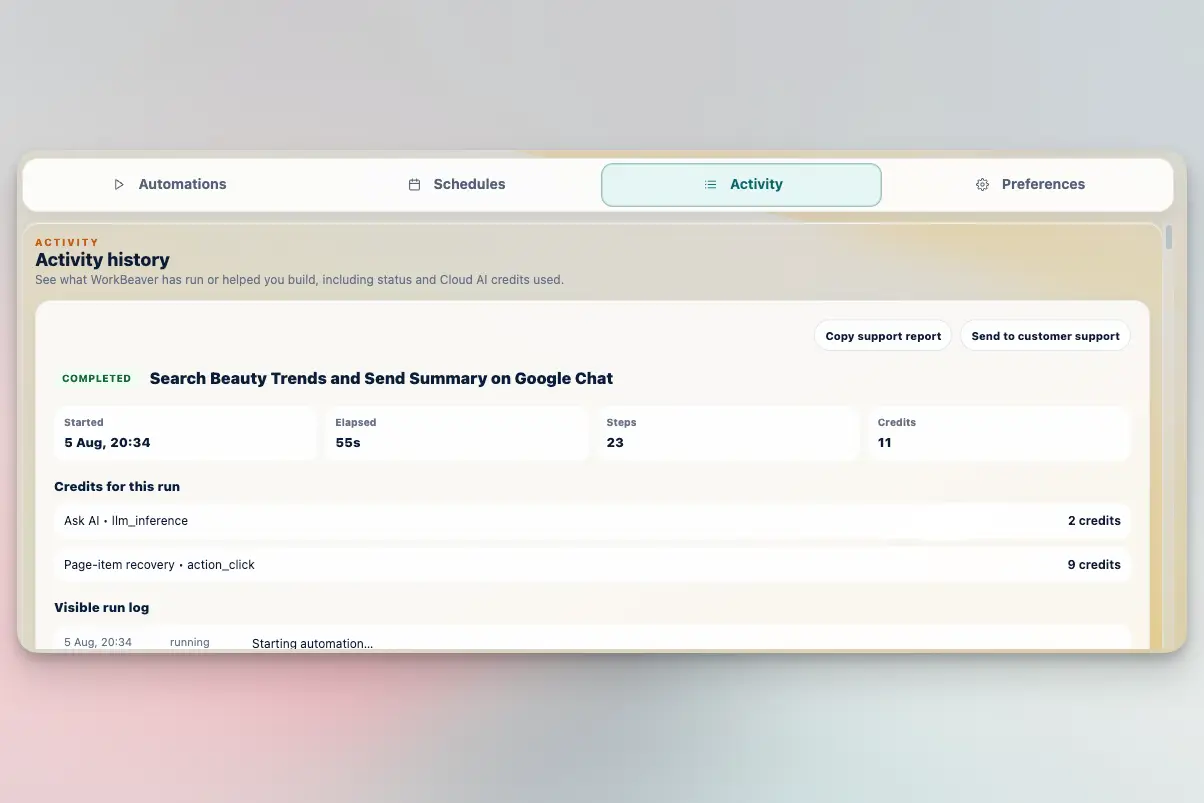The image size is (1204, 803).
Task: Switch to the Schedules tab
Action: coord(457,184)
